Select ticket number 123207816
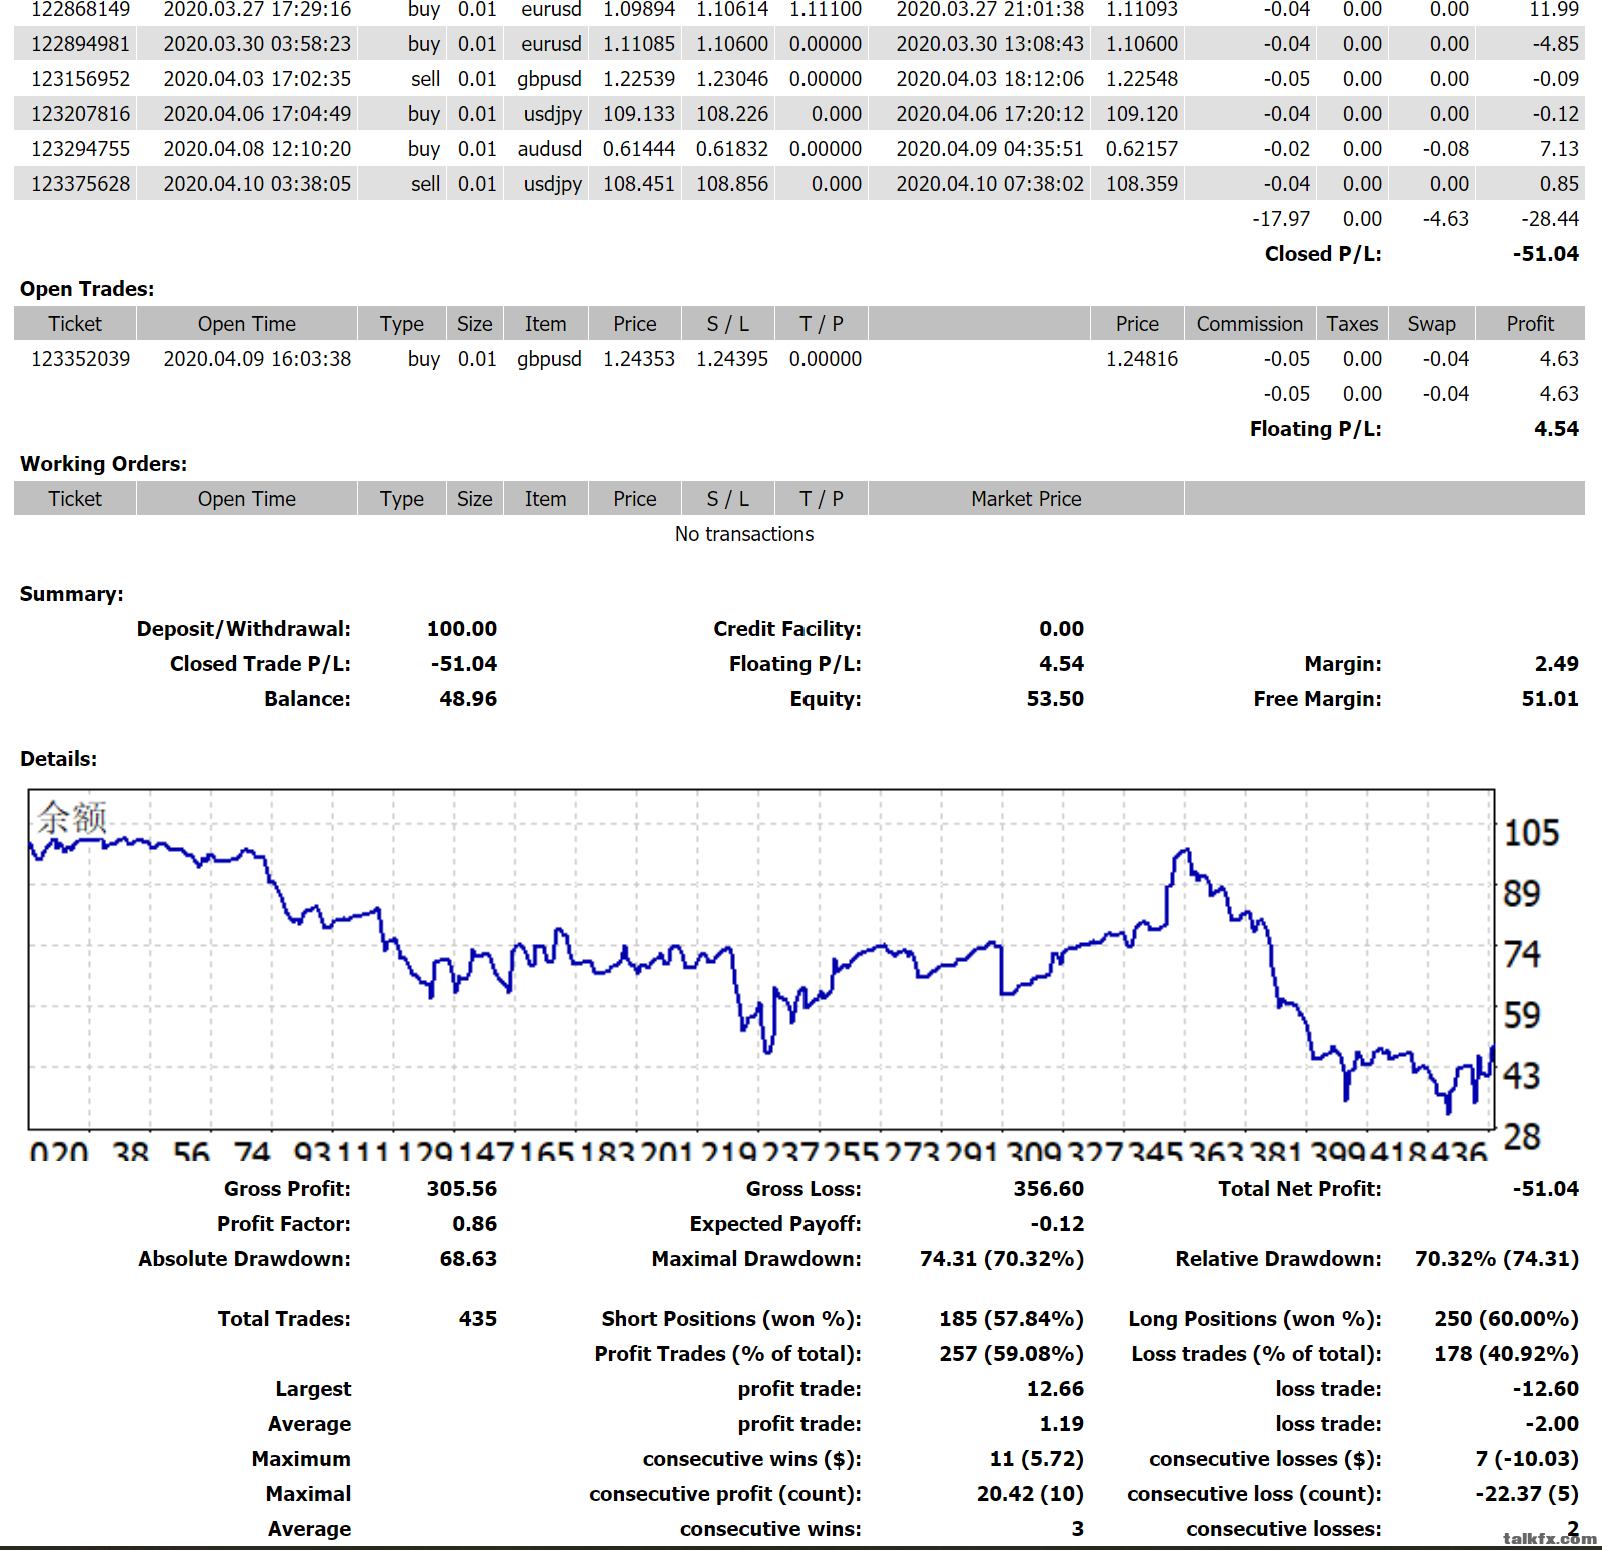1602x1550 pixels. [x=80, y=114]
